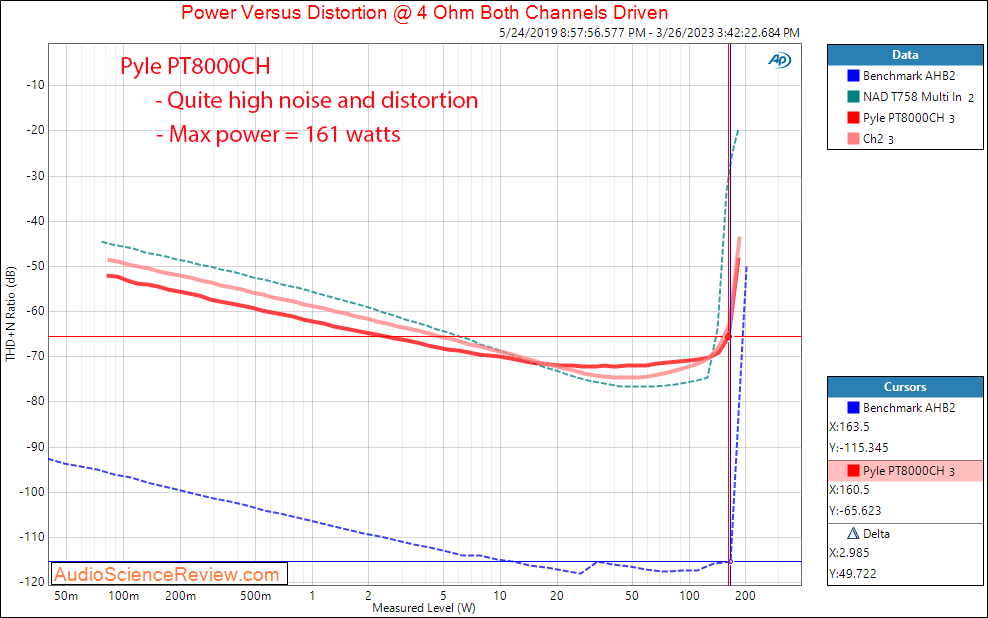Click the cursor value Y:-65.623
Screen dimensions: 988x618
pos(855,510)
